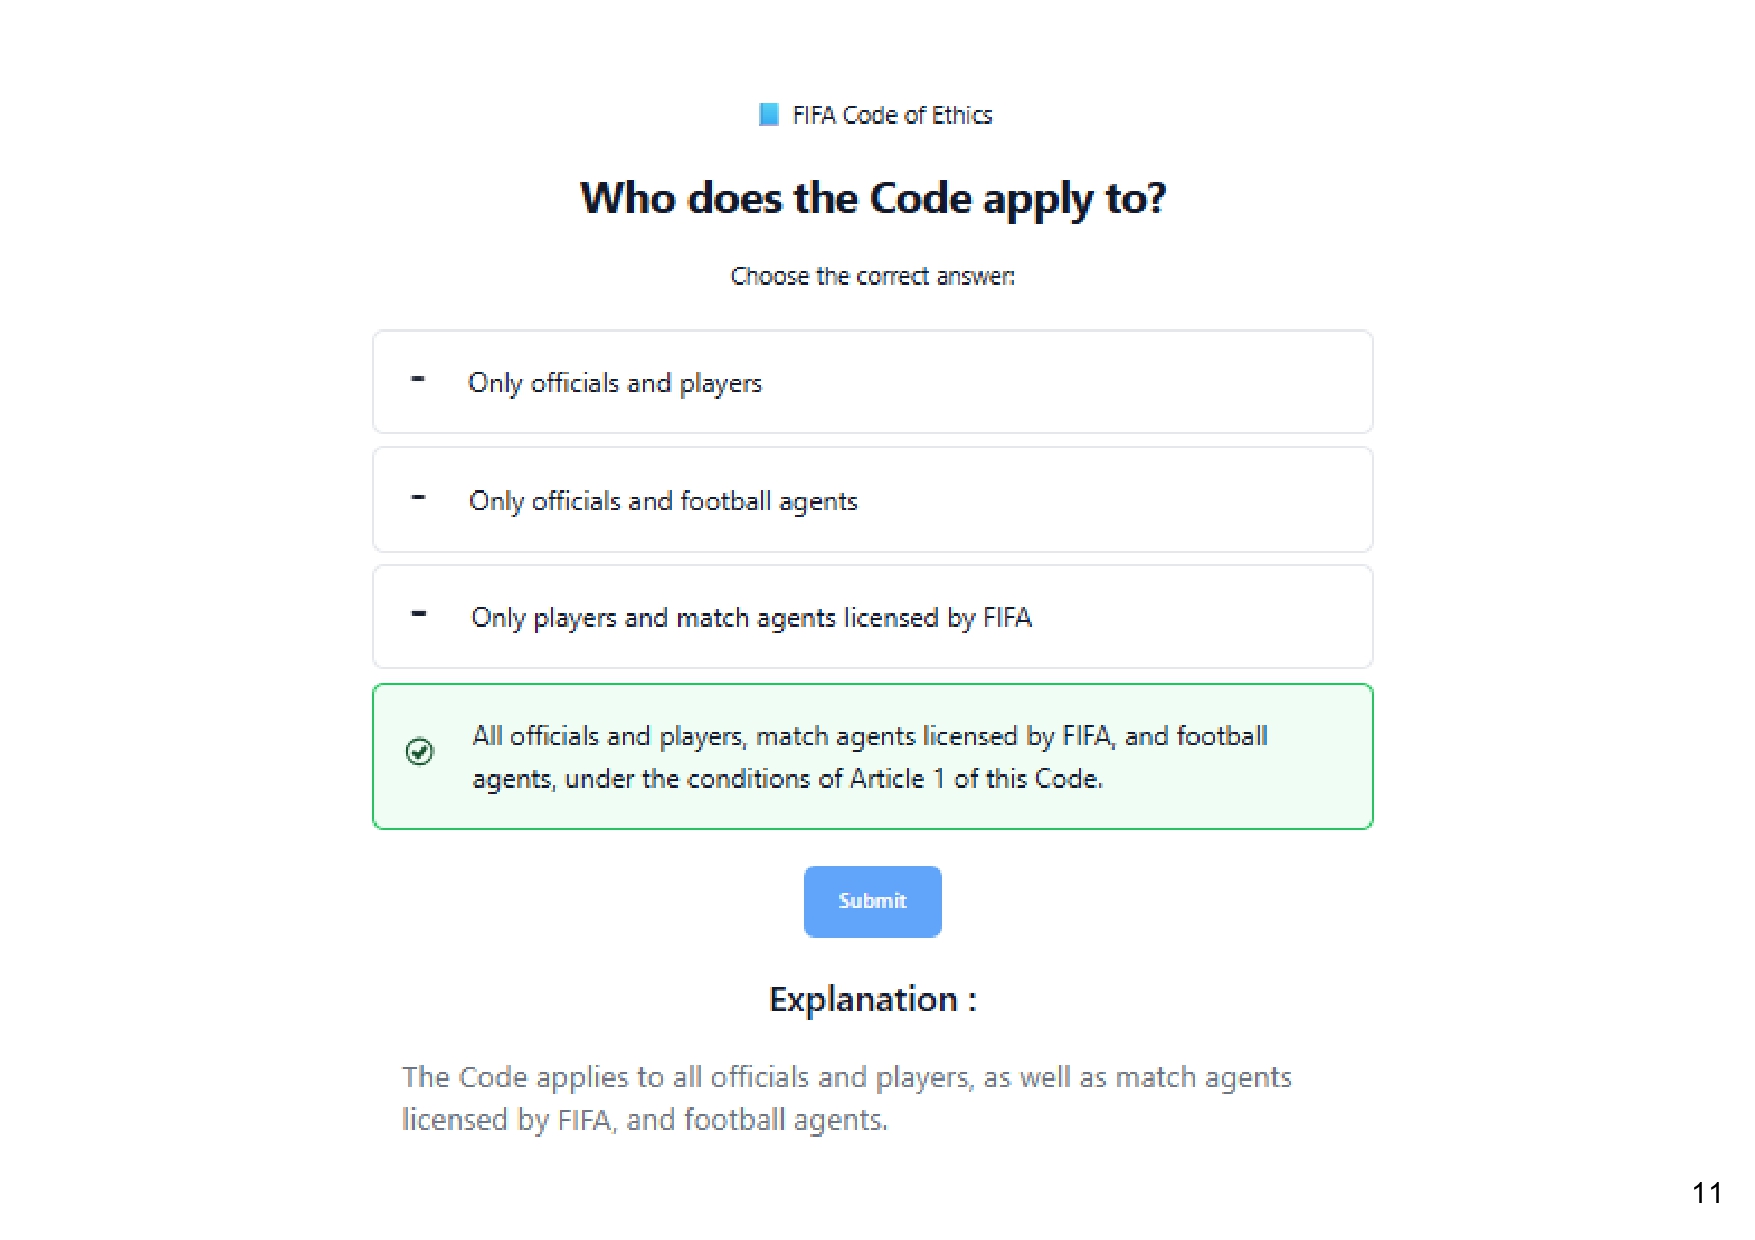Click the Explanation heading
Viewport: 1755px width, 1240px height.
click(x=873, y=999)
